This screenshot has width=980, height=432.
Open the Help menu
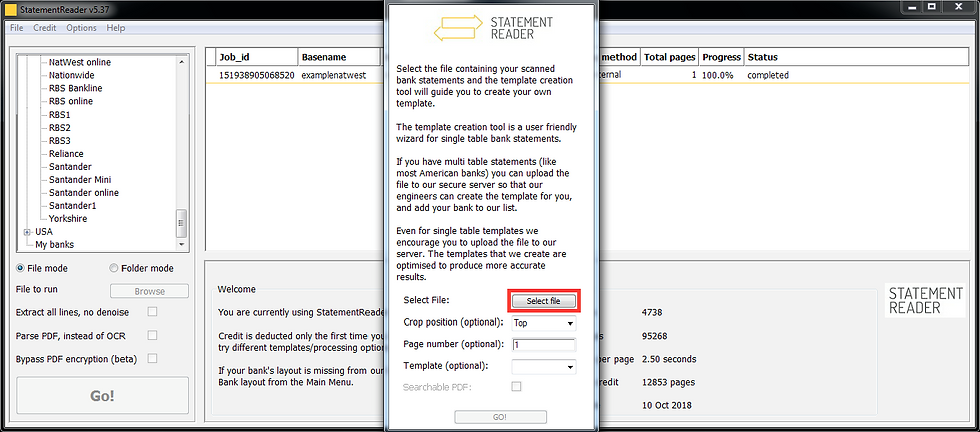click(x=116, y=28)
